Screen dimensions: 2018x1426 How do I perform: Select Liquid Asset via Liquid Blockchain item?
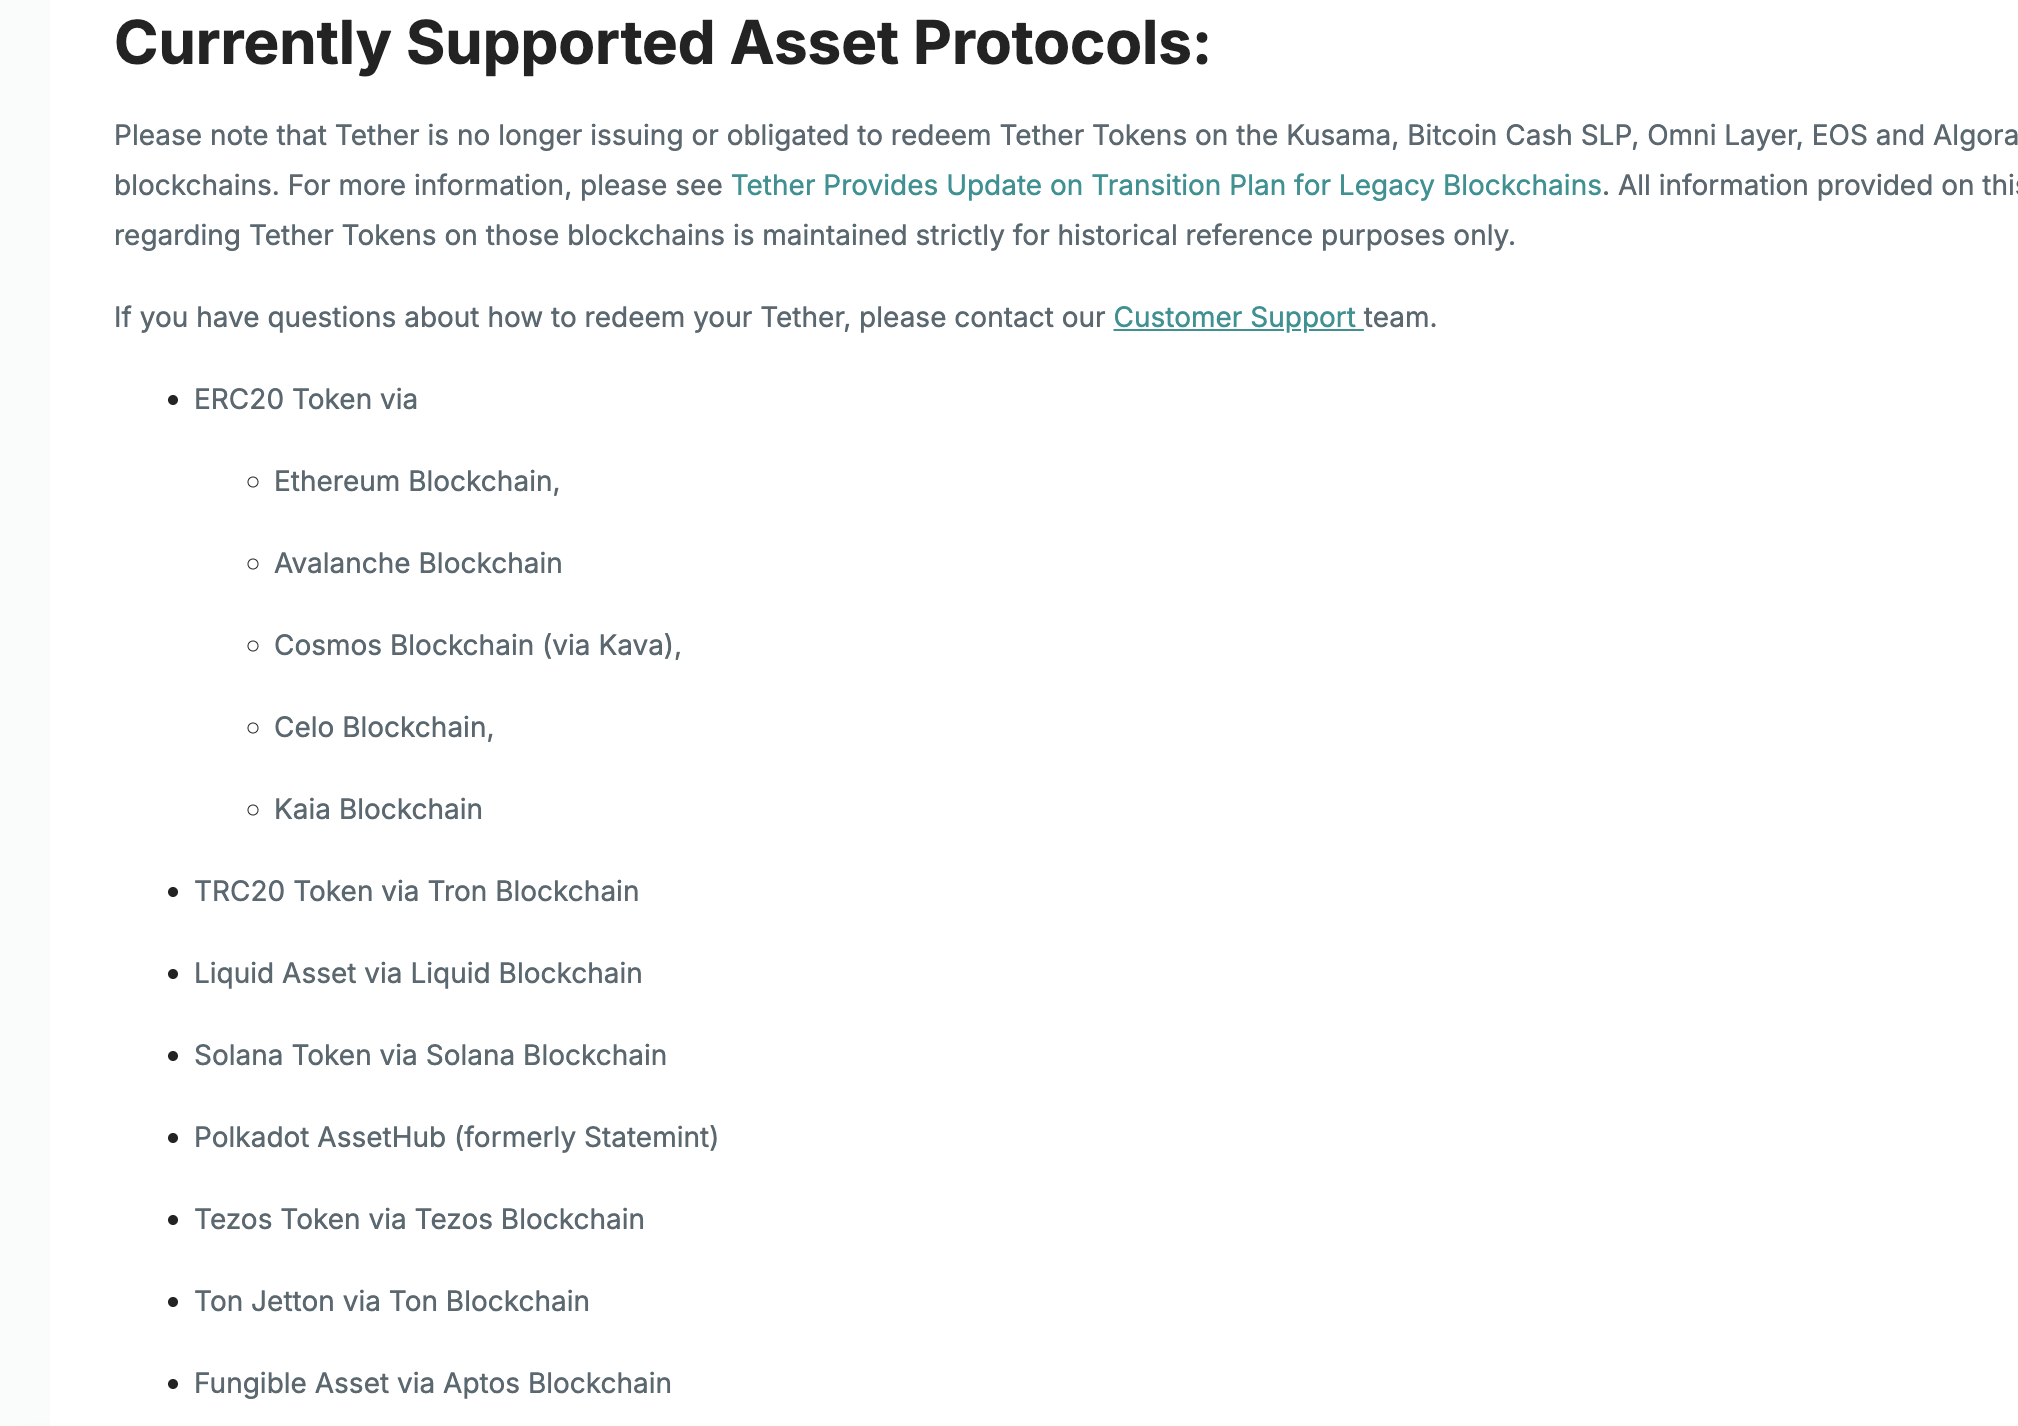coord(417,974)
